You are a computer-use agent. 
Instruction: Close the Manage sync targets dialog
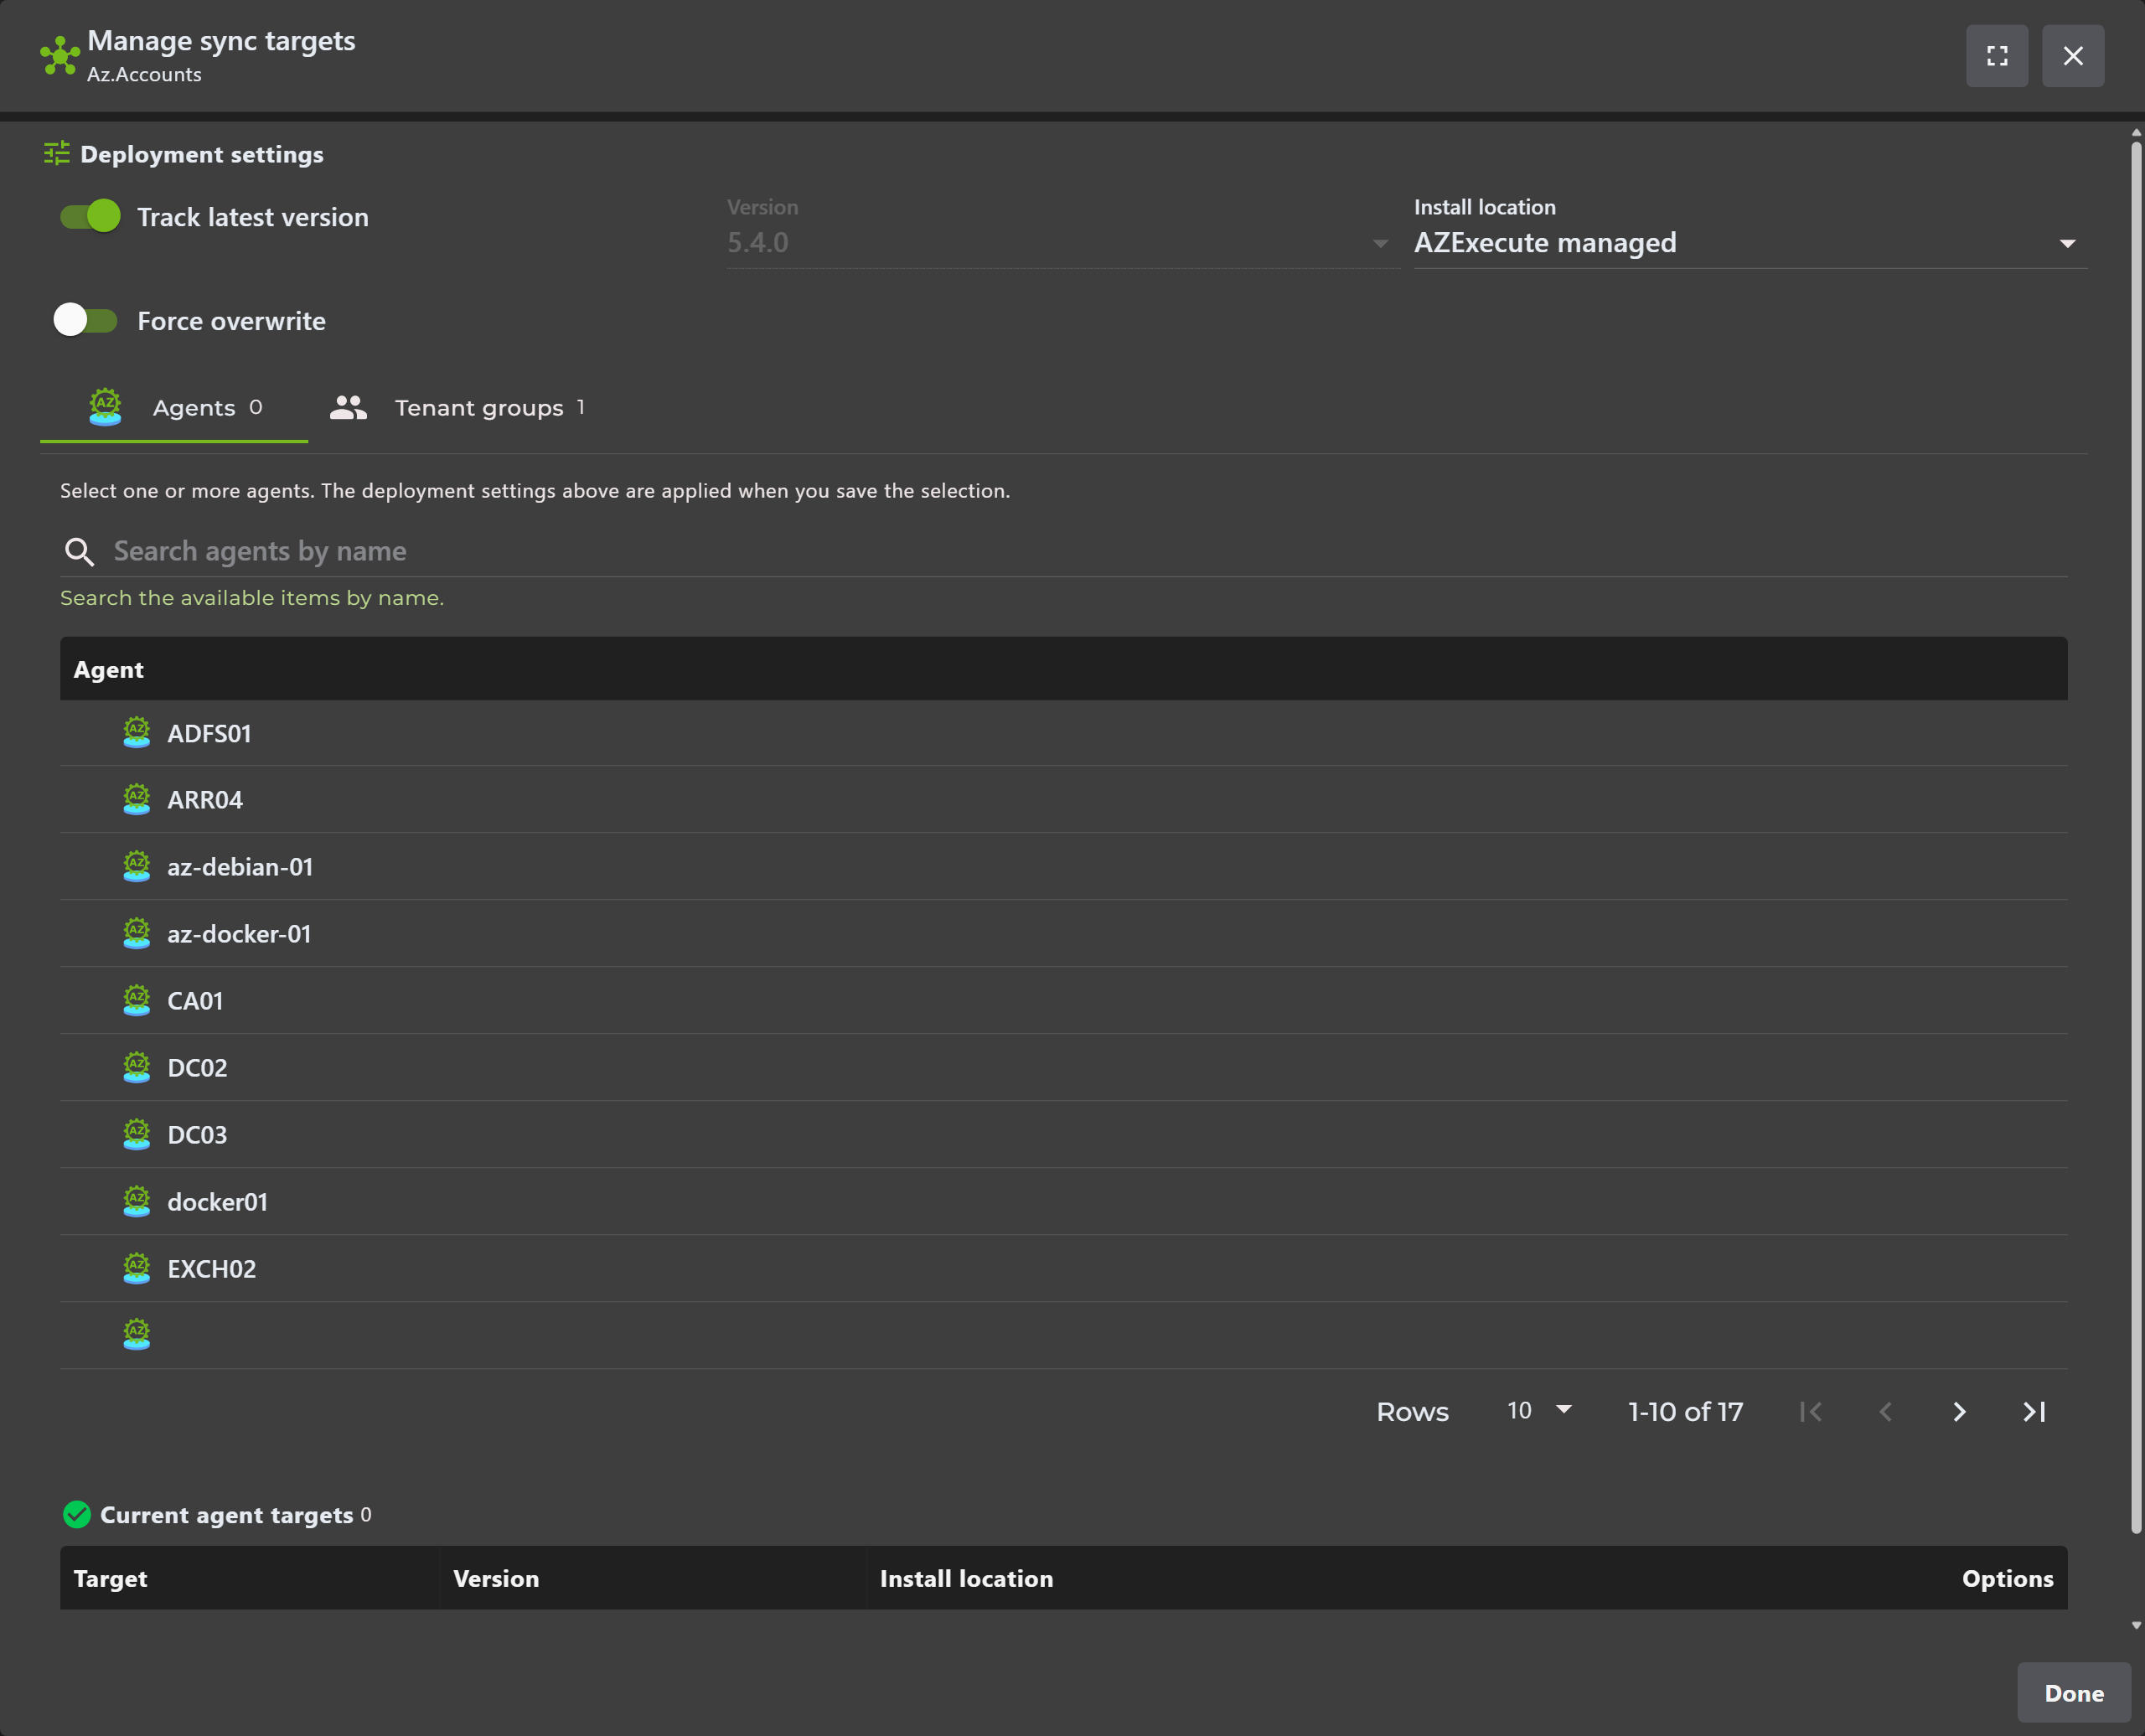point(2073,56)
